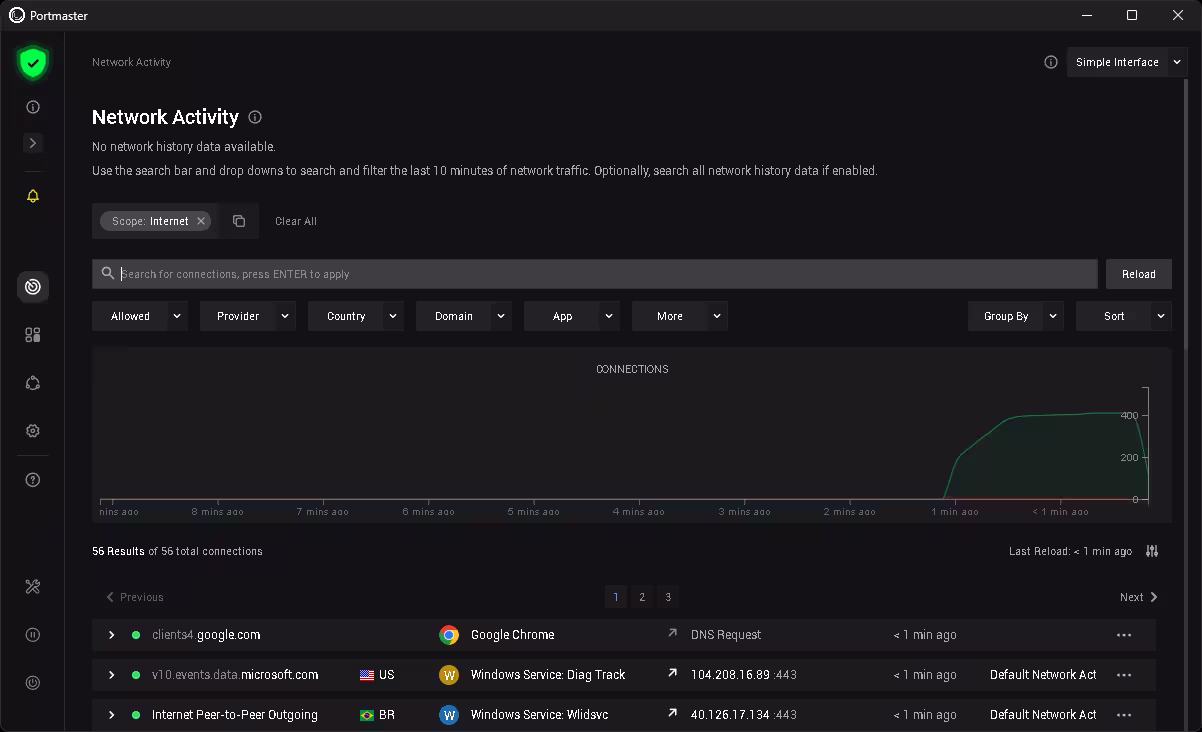Click the BR flag in the Peer-to-Peer row
The width and height of the screenshot is (1202, 732).
pos(367,715)
